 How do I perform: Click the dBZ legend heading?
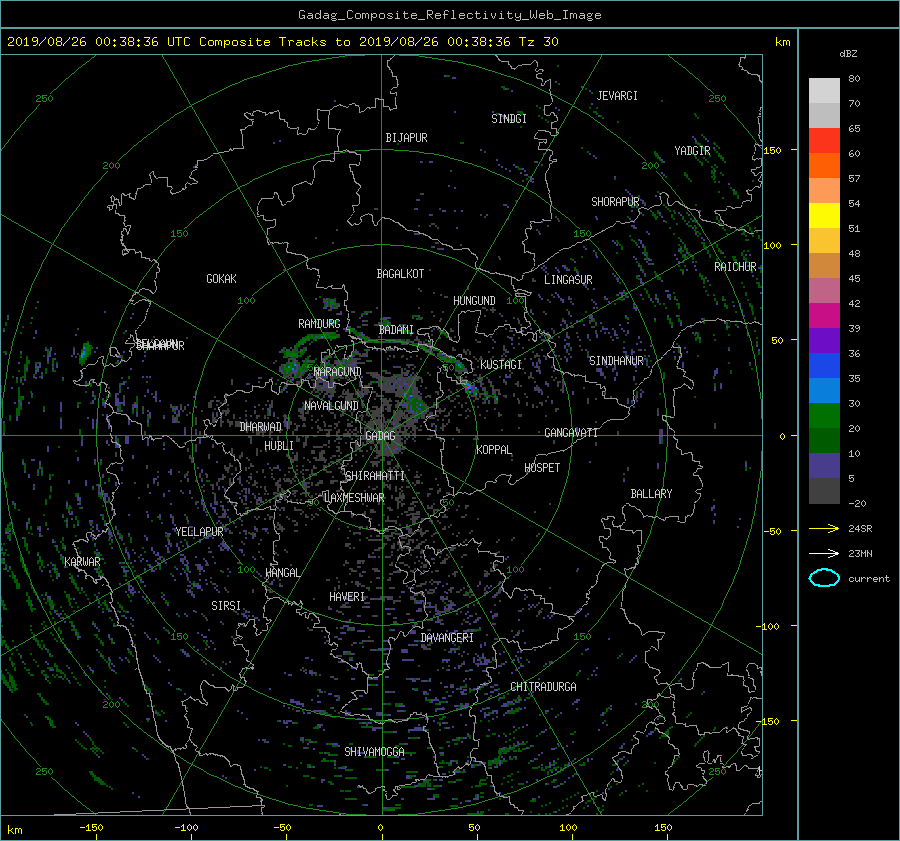coord(848,54)
